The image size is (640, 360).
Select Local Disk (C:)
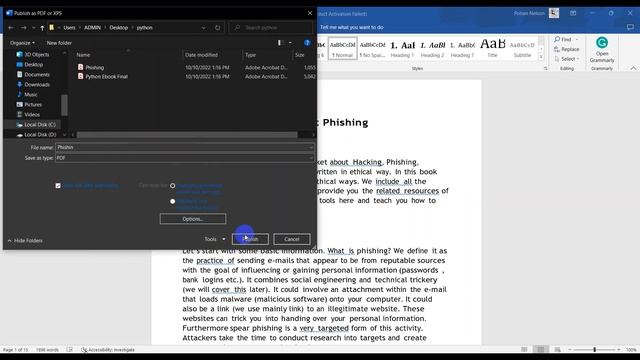[36, 124]
